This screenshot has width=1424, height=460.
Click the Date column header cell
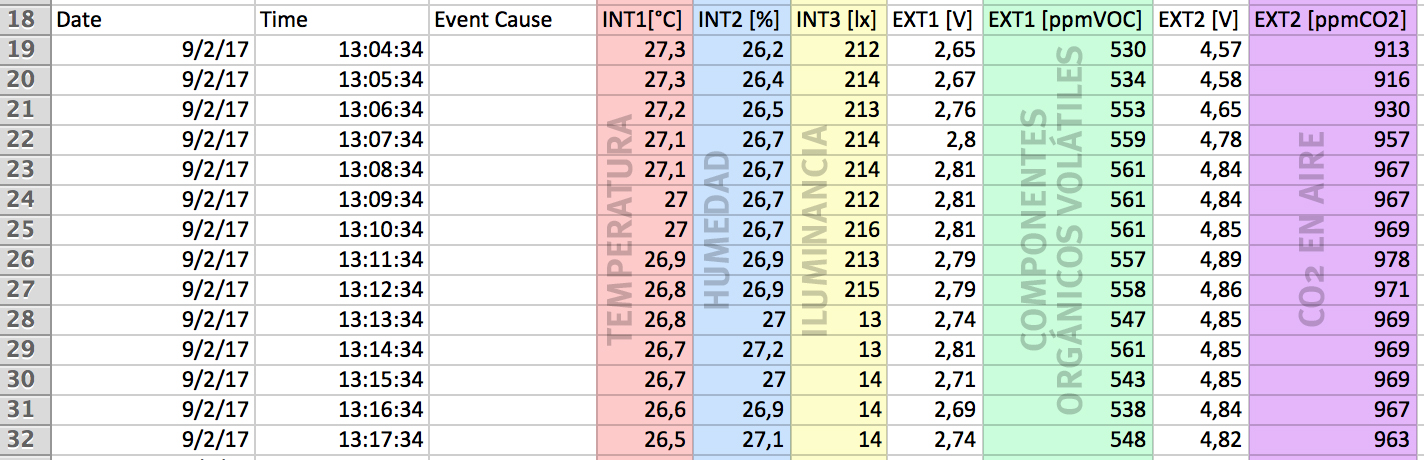coord(152,20)
